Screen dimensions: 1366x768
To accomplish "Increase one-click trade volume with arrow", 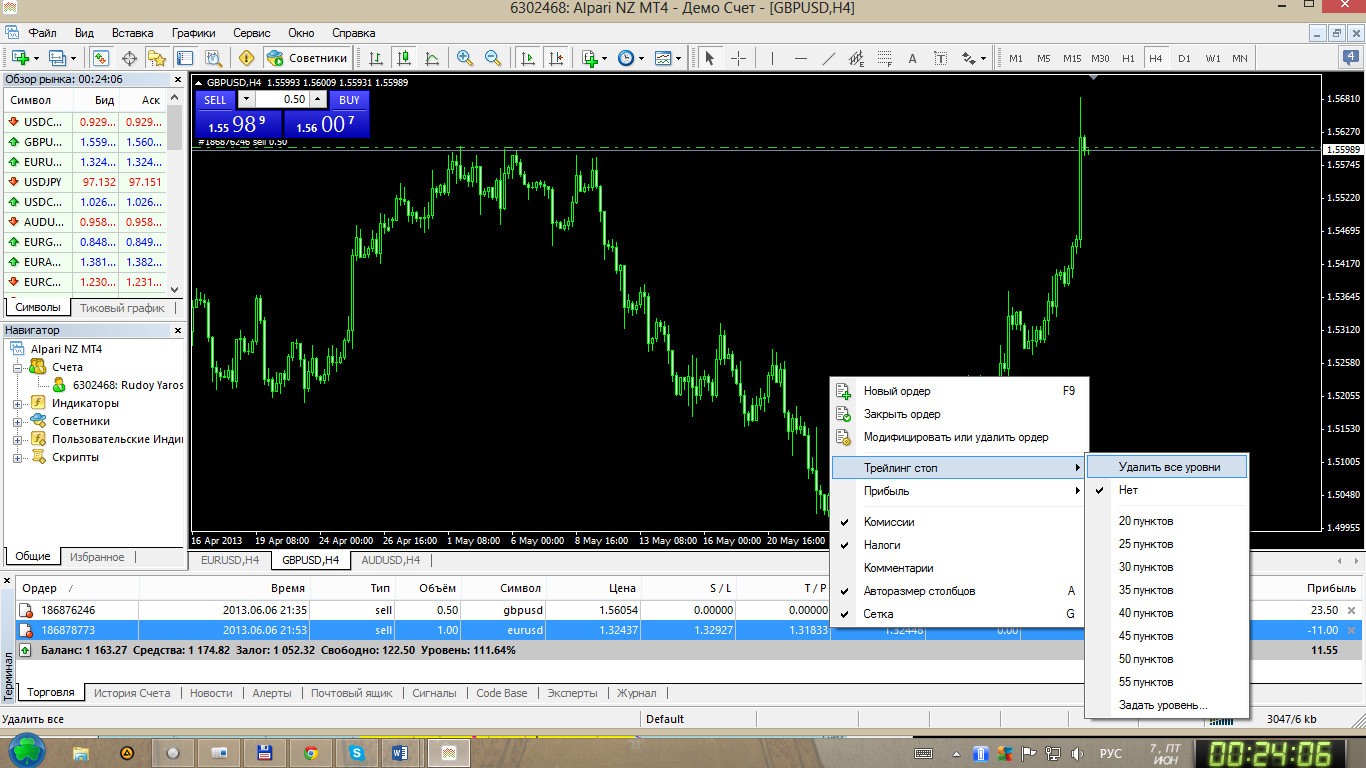I will [x=318, y=100].
